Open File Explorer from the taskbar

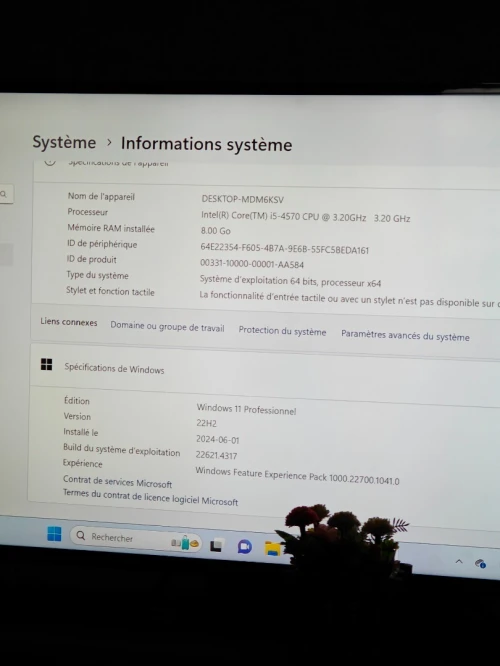272,548
